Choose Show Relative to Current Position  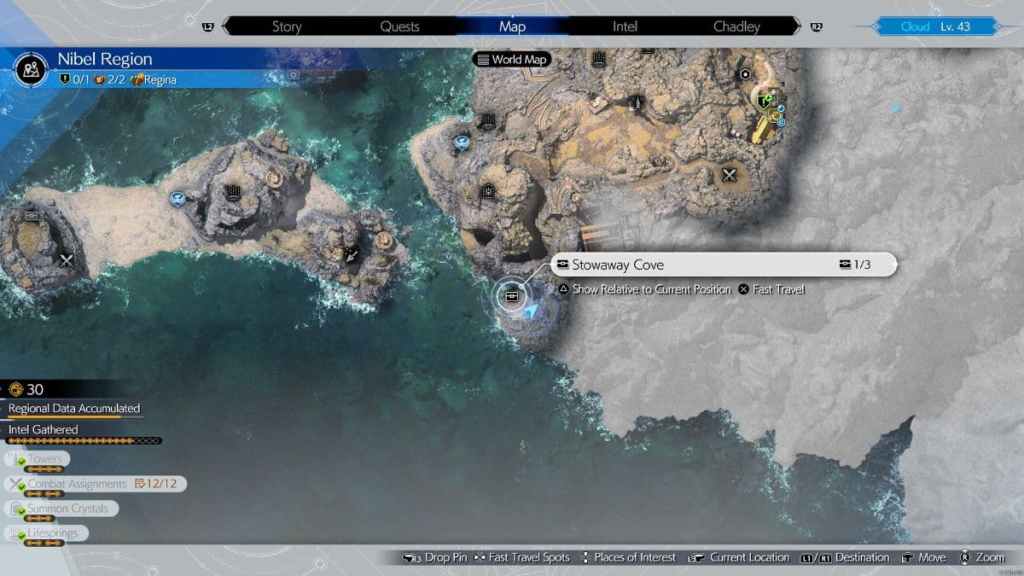(645, 289)
